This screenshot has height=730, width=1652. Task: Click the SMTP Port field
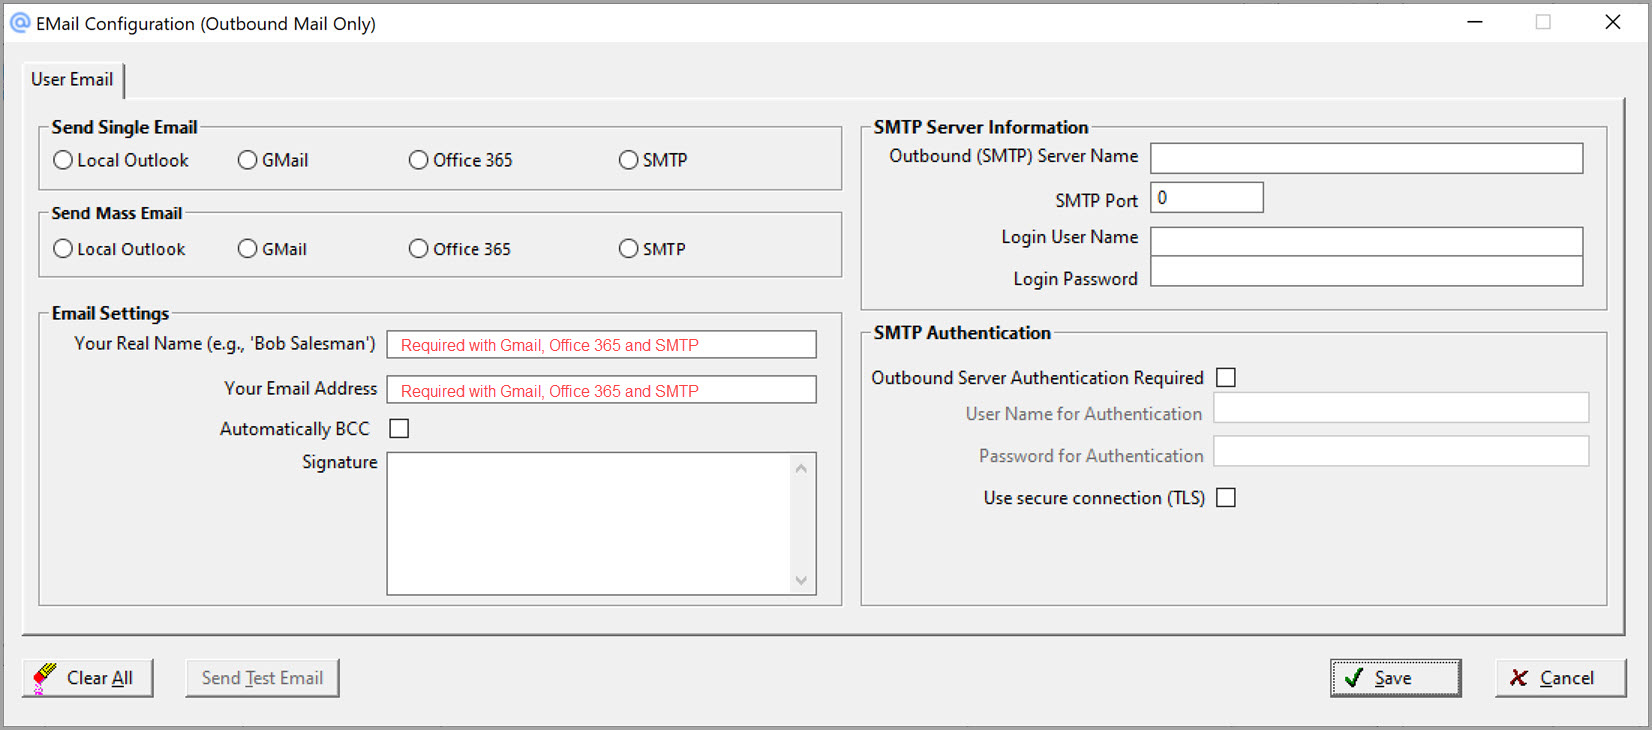click(1206, 198)
